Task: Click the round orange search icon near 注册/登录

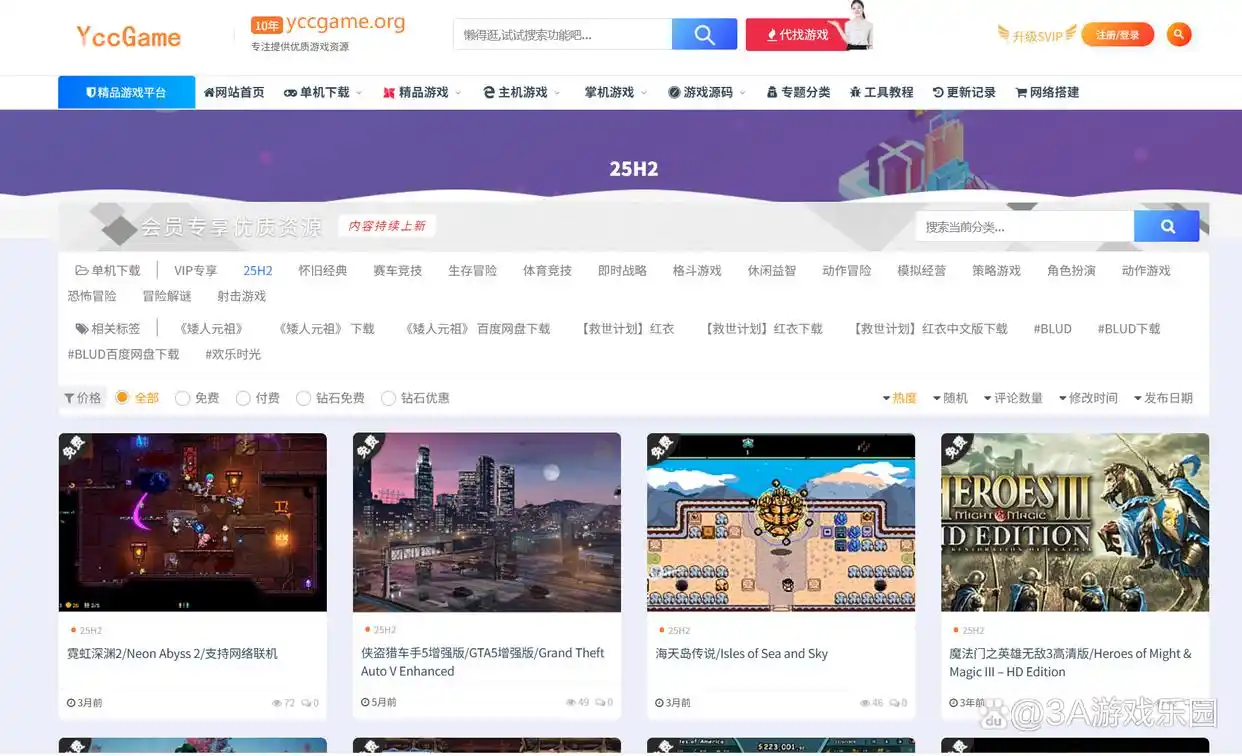Action: (x=1178, y=33)
